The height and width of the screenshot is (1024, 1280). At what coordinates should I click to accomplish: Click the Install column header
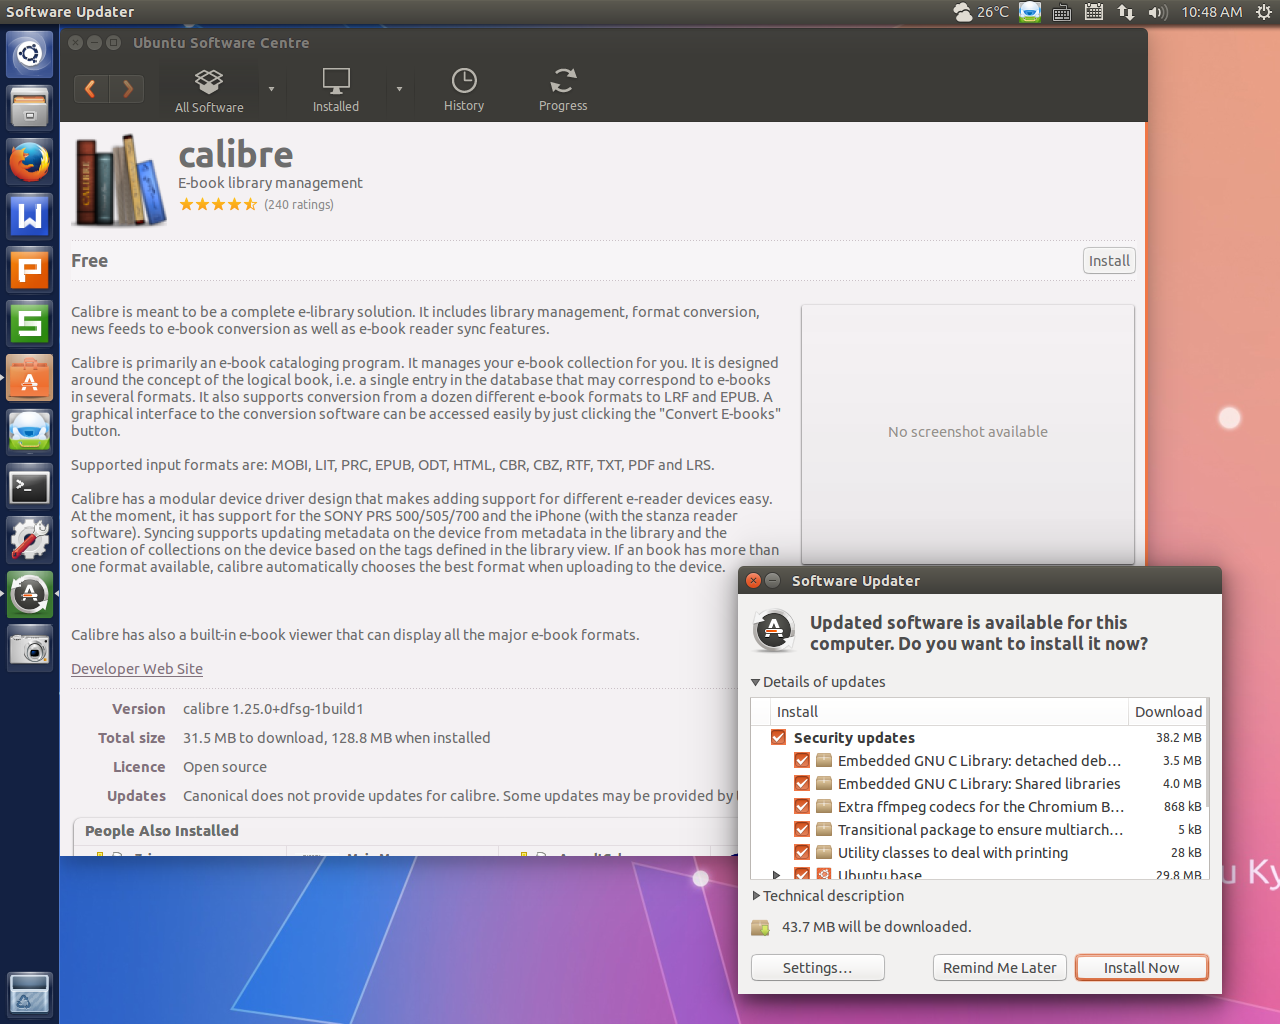tap(948, 711)
